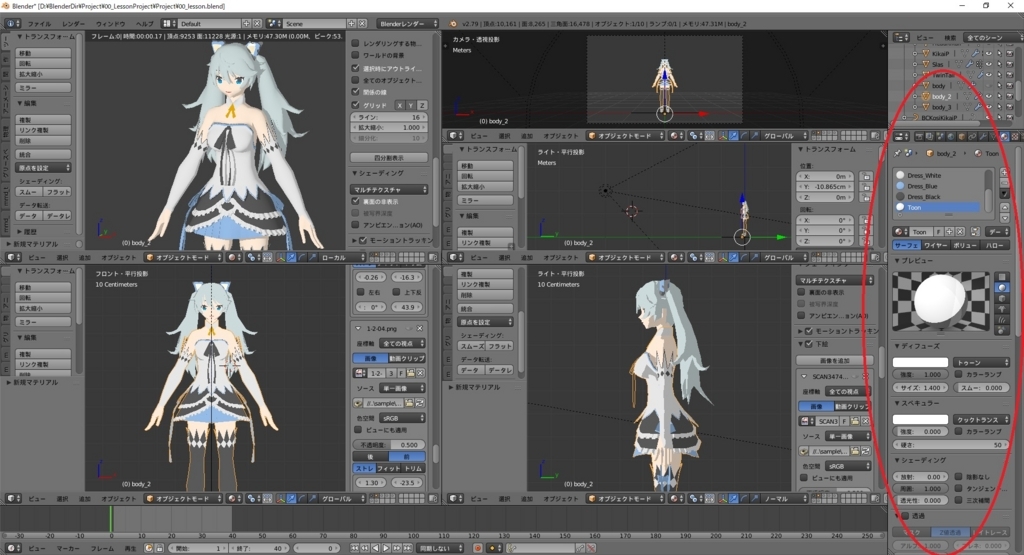Click the 移動 button in top-left toolshelf
1024x555 pixels.
tap(44, 53)
